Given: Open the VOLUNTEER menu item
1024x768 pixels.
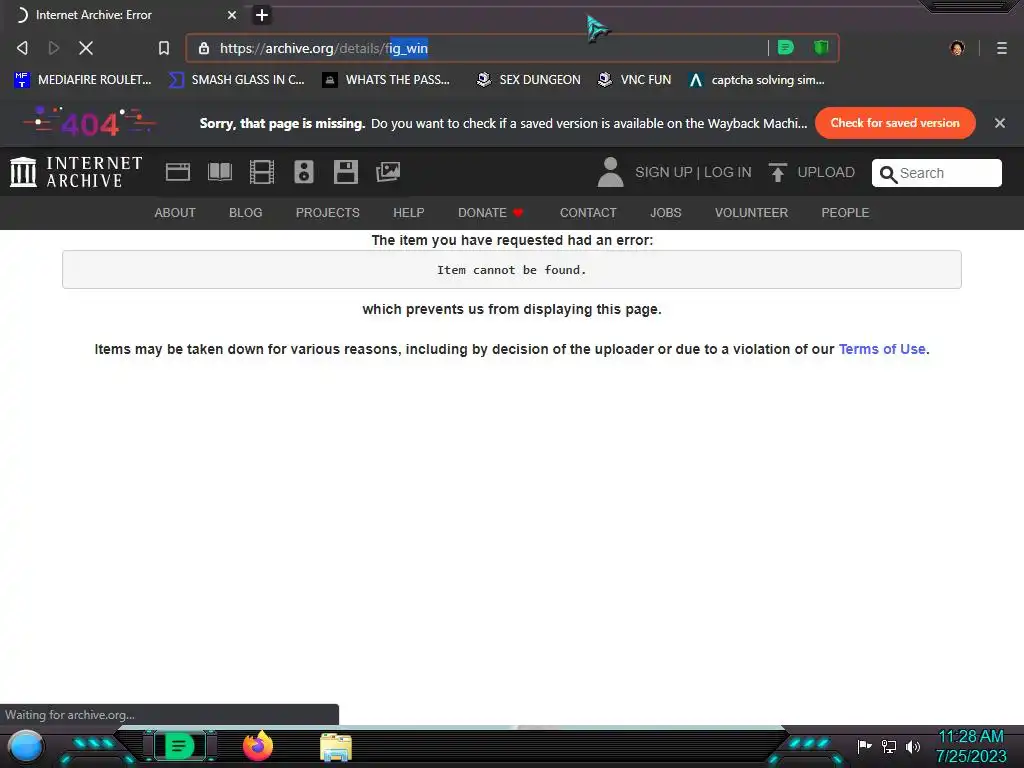Looking at the screenshot, I should 751,213.
